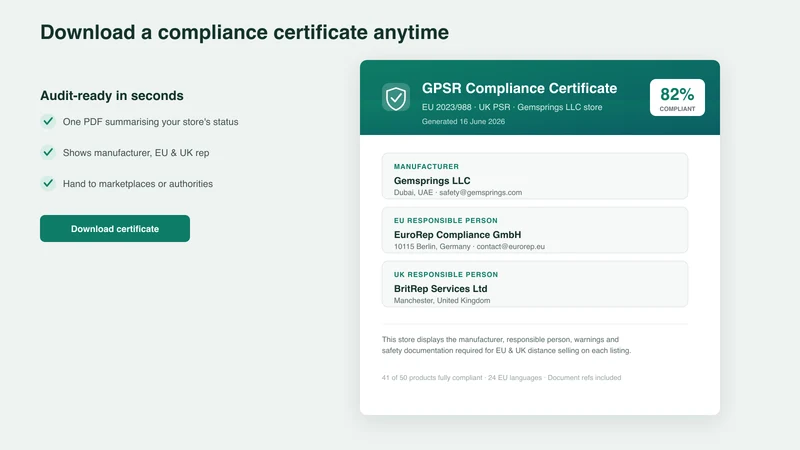Click 'EU 2023/988 · UK PSR · Gemsprings LLC store' line
800x450 pixels.
pyautogui.click(x=512, y=107)
